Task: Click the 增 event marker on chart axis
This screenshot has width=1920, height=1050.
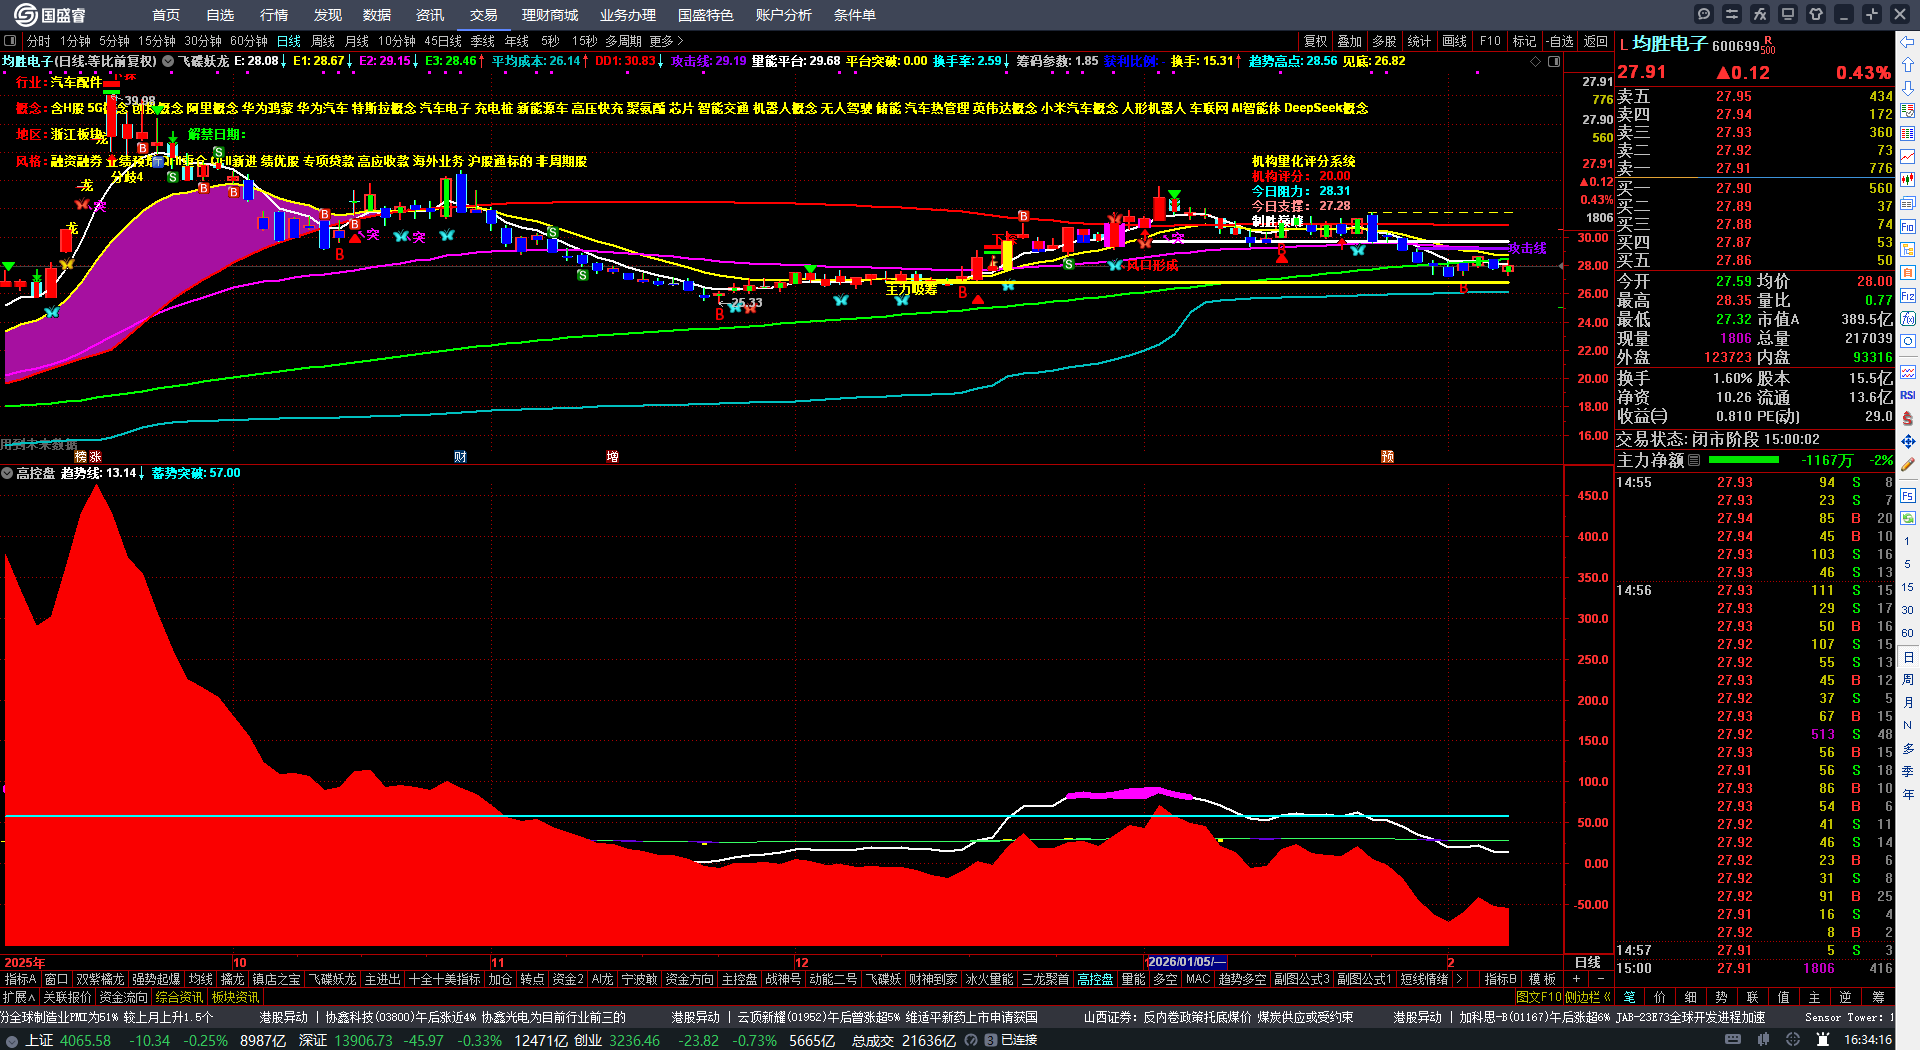Action: 612,456
